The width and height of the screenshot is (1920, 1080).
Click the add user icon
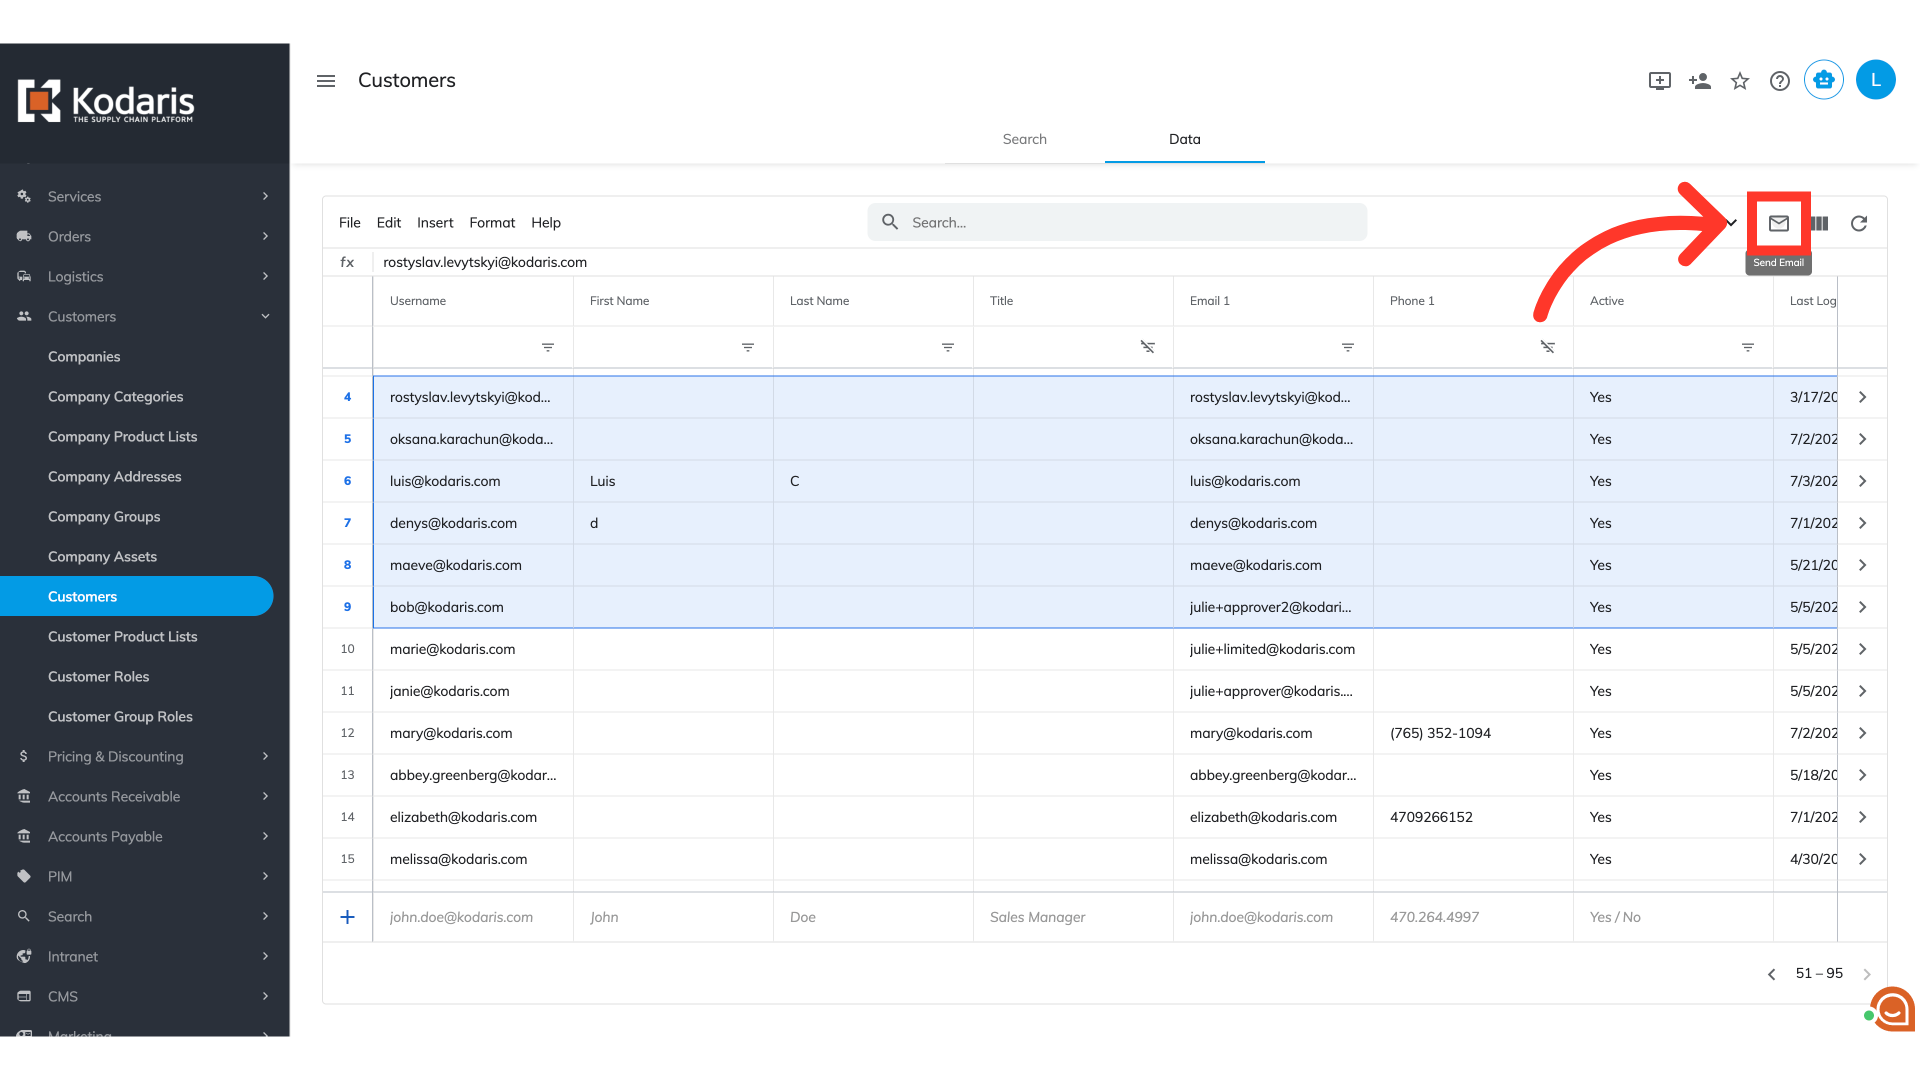tap(1699, 81)
